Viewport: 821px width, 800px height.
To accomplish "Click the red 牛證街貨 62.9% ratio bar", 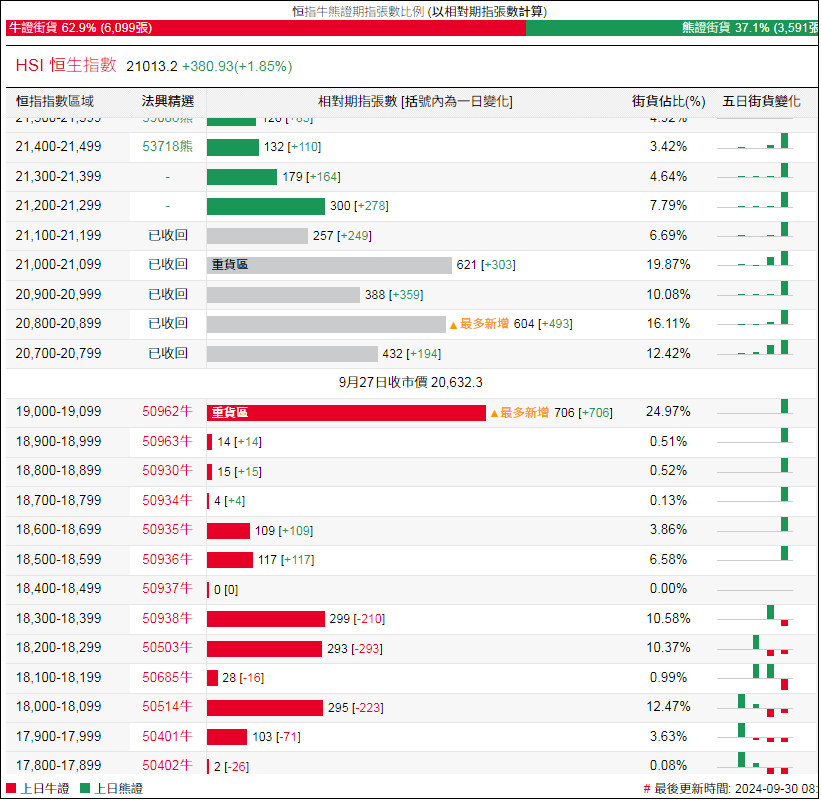I will pyautogui.click(x=265, y=28).
